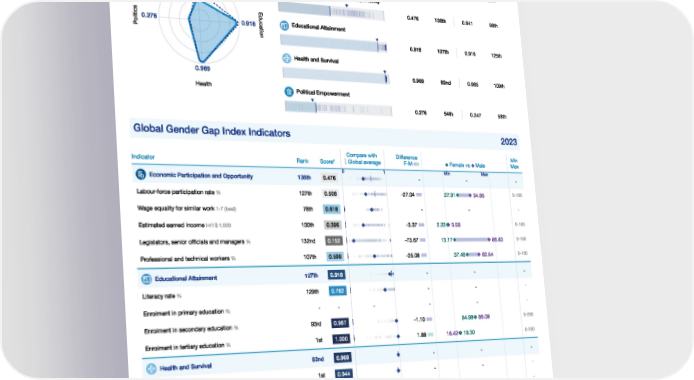Click the Educational Attainment icon in the indicators table
Viewport: 694px width, 380px height.
pos(146,279)
